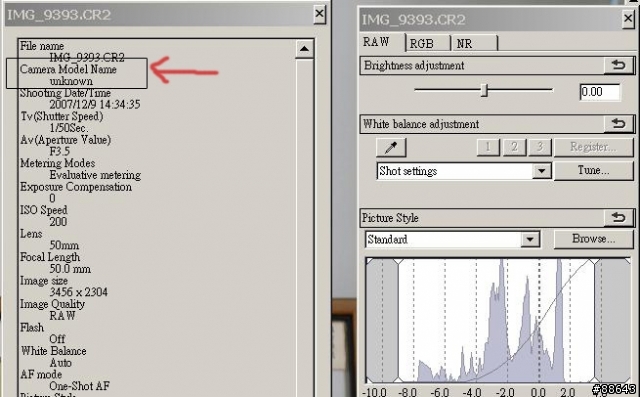Click the 'Evaluative metering' value
Image resolution: width=640 pixels, height=397 pixels.
pyautogui.click(x=95, y=175)
